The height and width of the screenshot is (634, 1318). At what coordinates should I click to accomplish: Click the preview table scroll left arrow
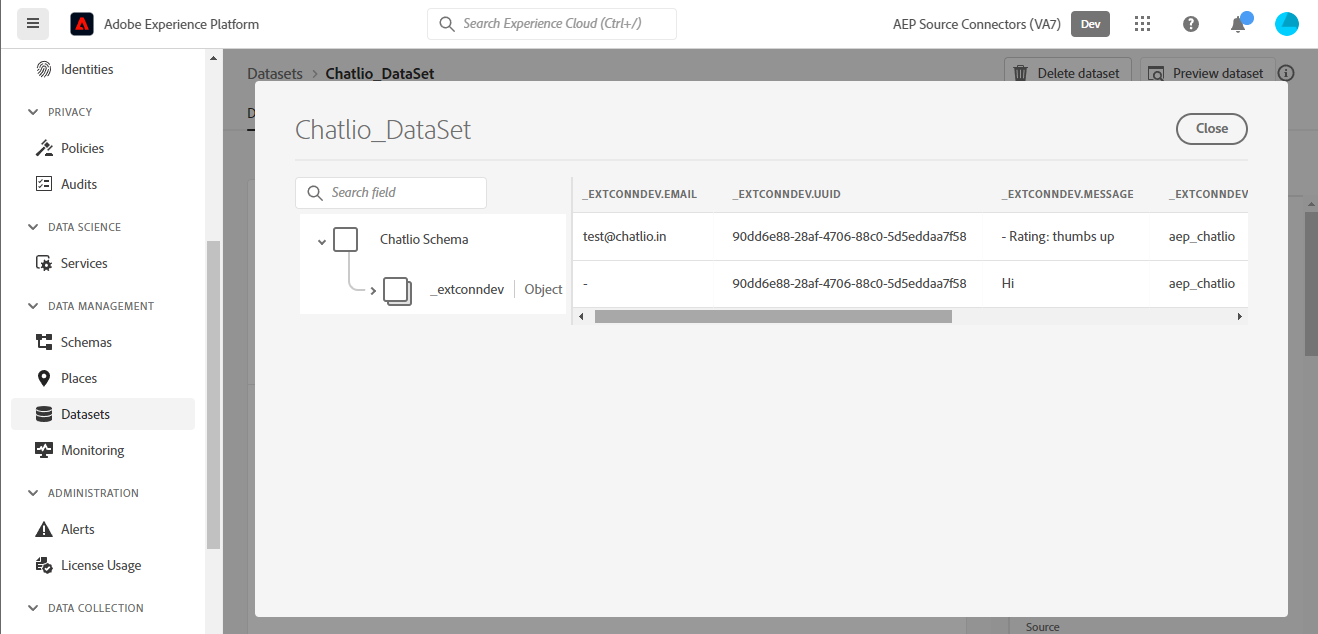[581, 316]
